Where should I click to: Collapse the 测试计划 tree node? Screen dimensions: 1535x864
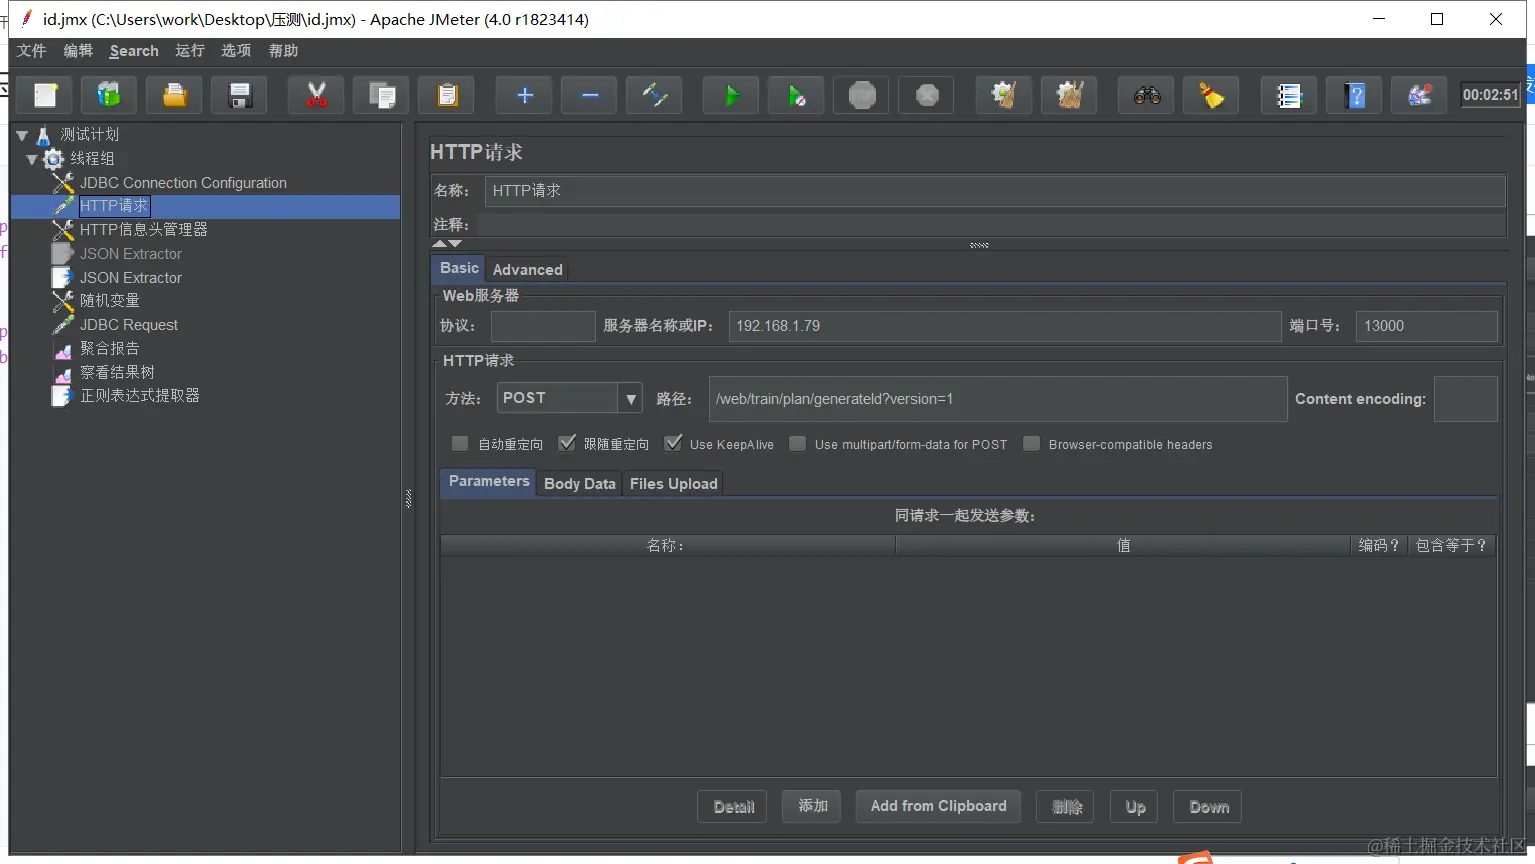[22, 135]
